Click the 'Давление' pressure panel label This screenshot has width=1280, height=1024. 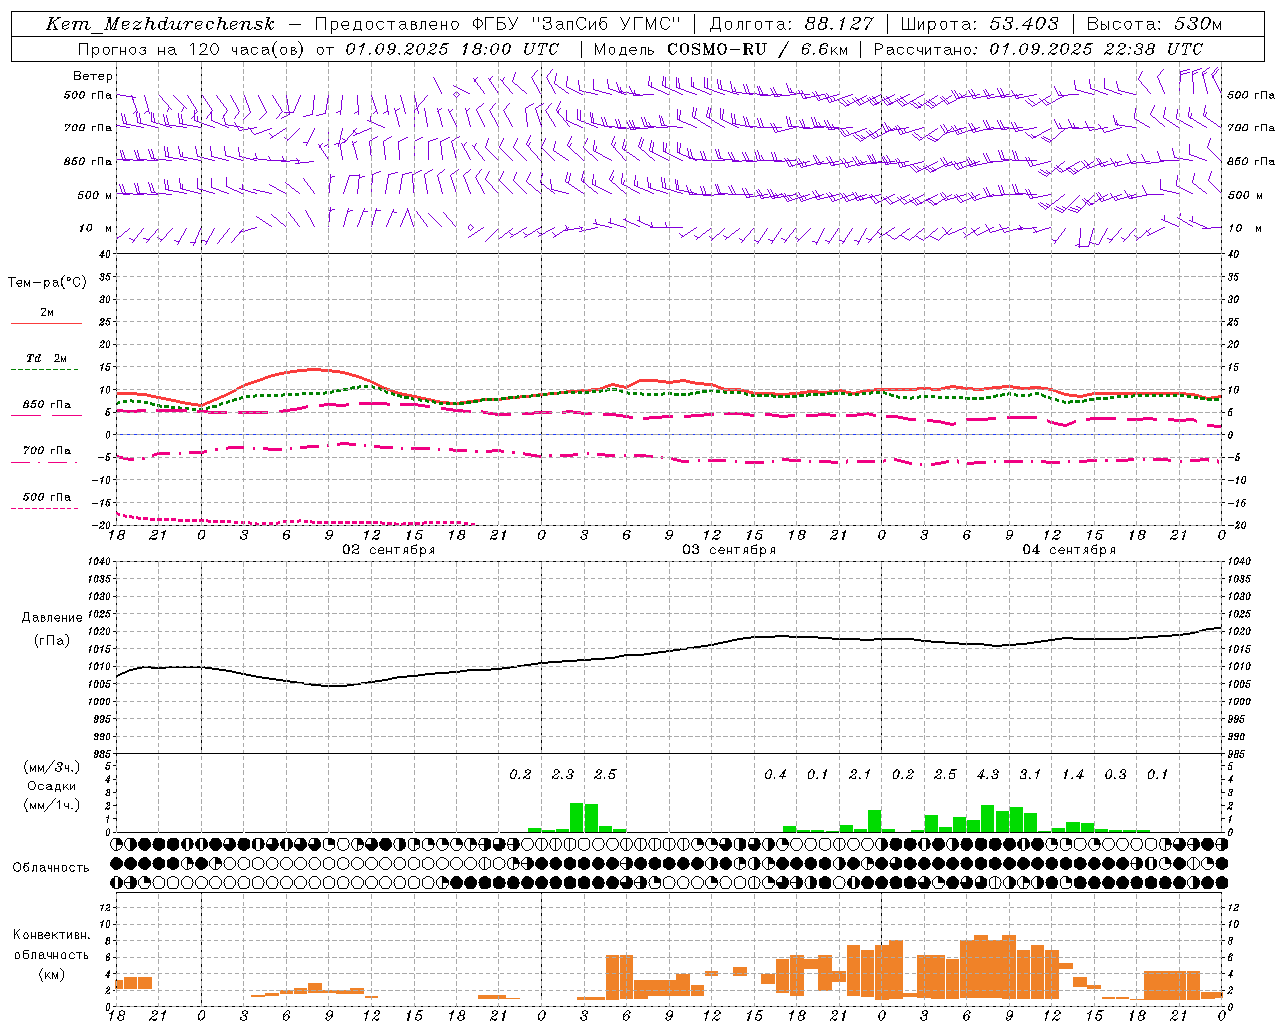[52, 618]
